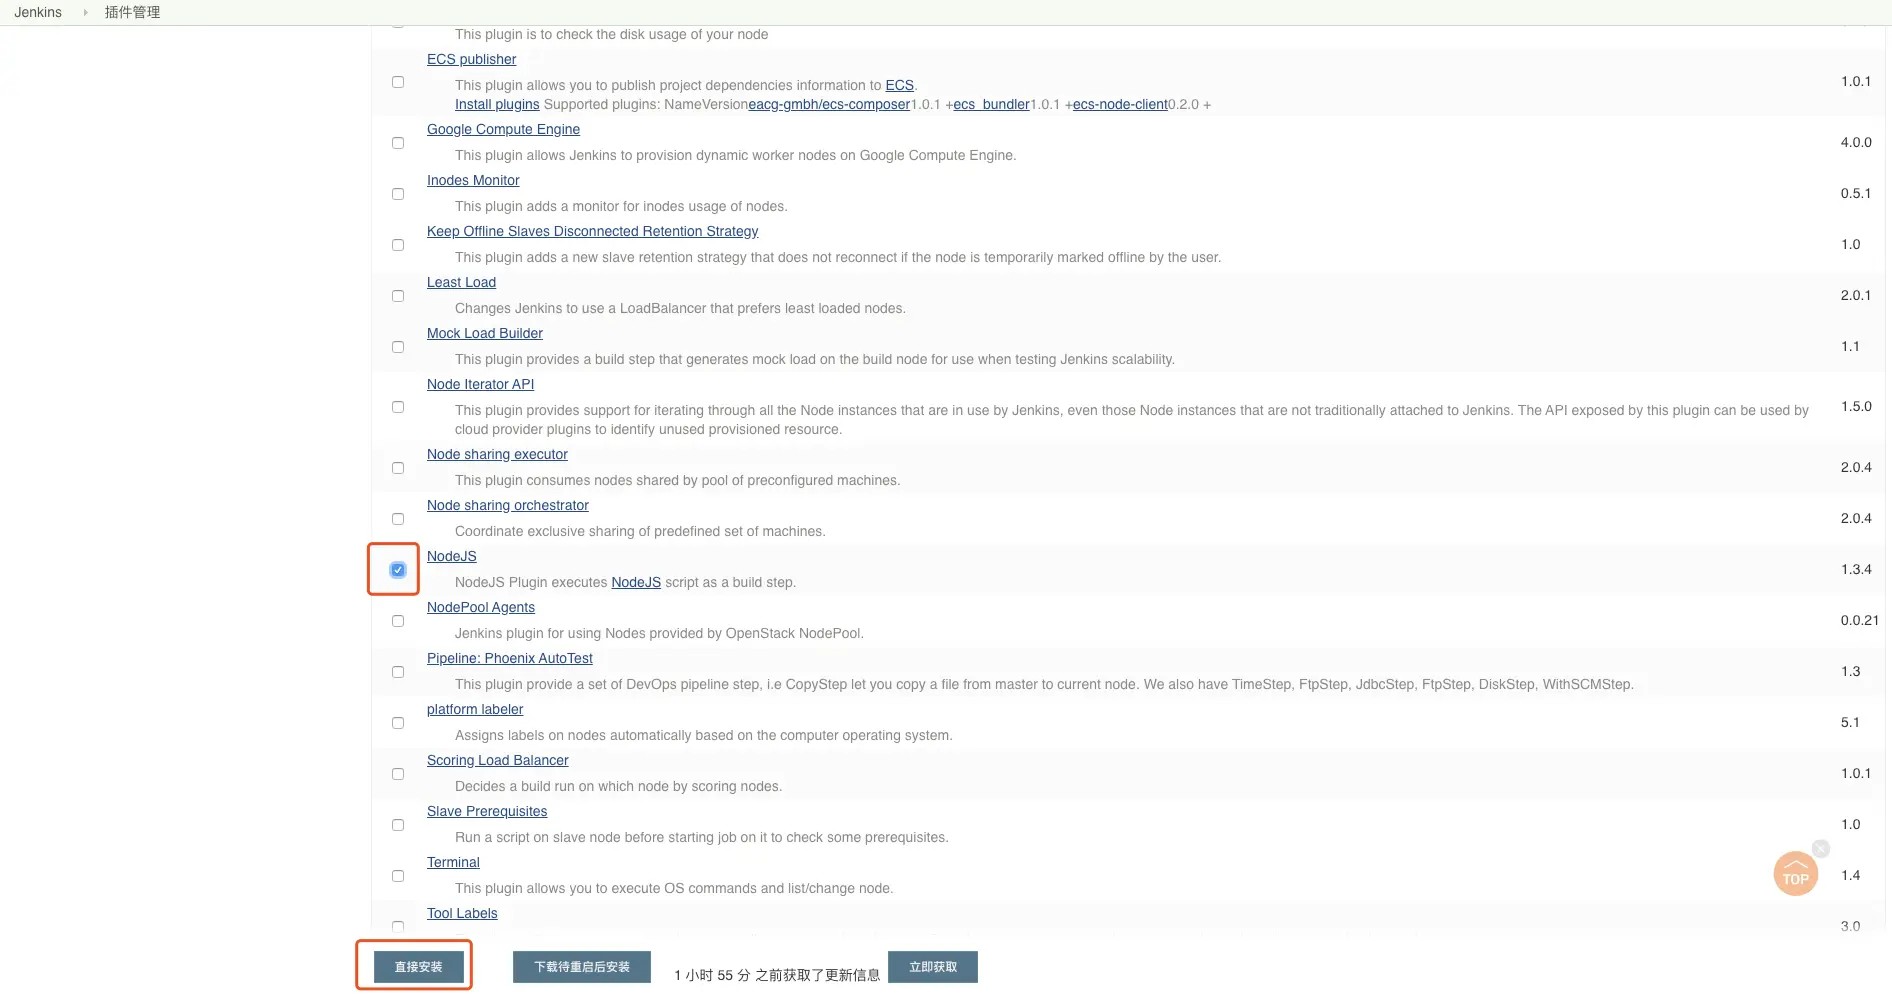Select the Least Load plugin checkbox
This screenshot has width=1892, height=995.
click(398, 296)
